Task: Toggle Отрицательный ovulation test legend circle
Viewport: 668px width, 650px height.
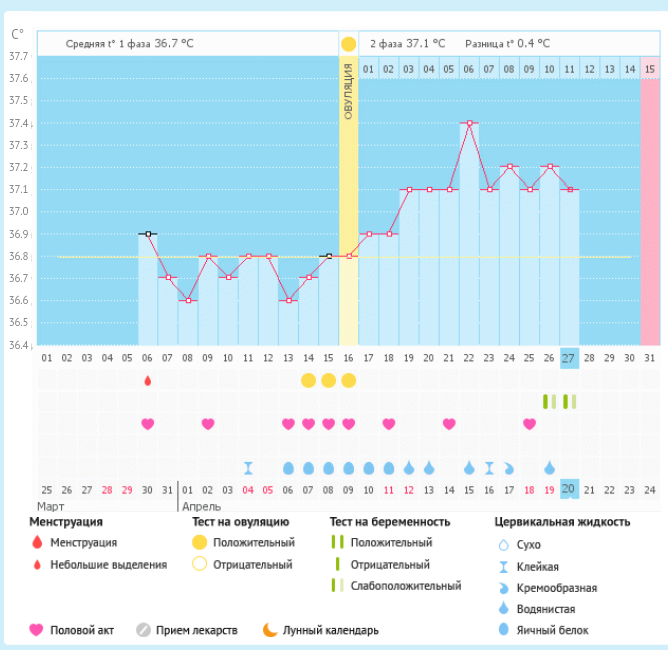Action: 200,564
